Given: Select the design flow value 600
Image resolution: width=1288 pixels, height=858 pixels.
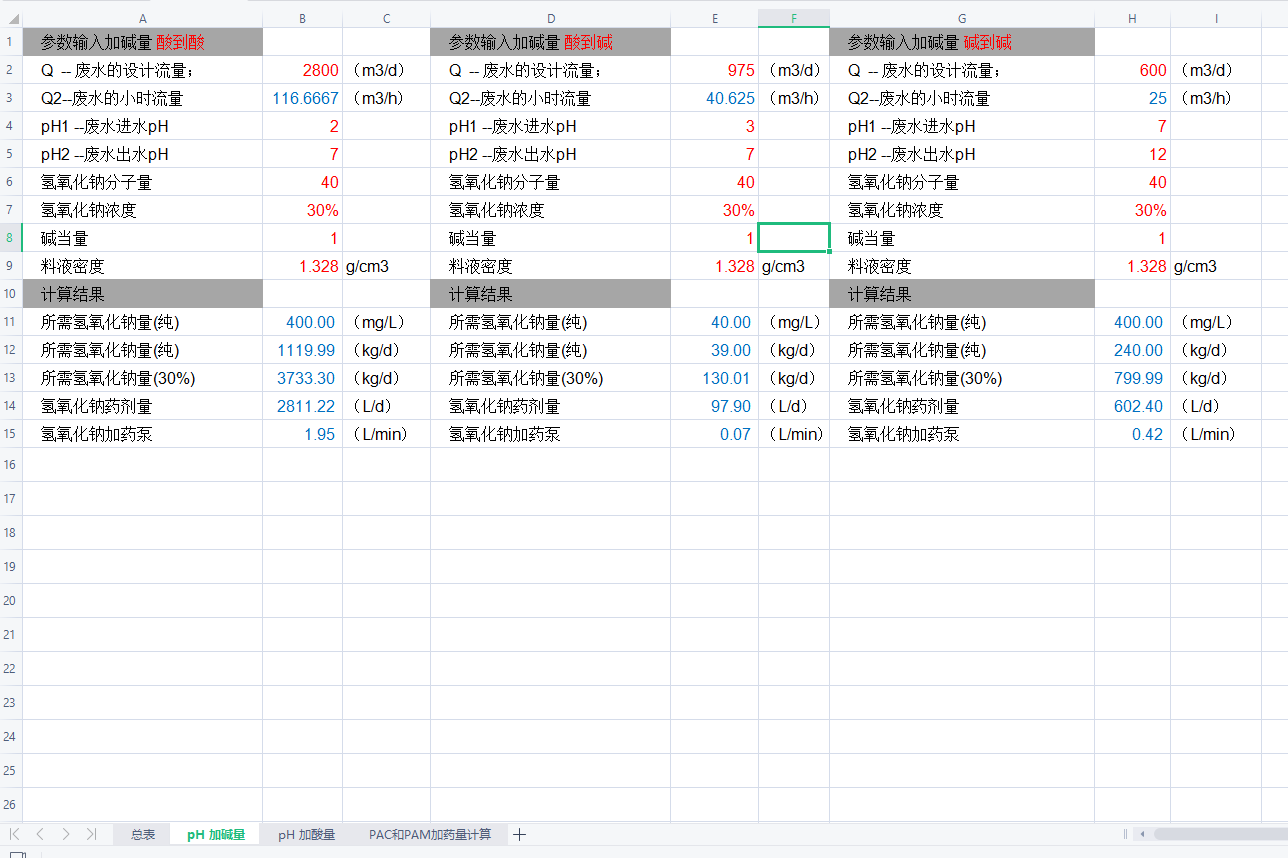Looking at the screenshot, I should [x=1132, y=70].
